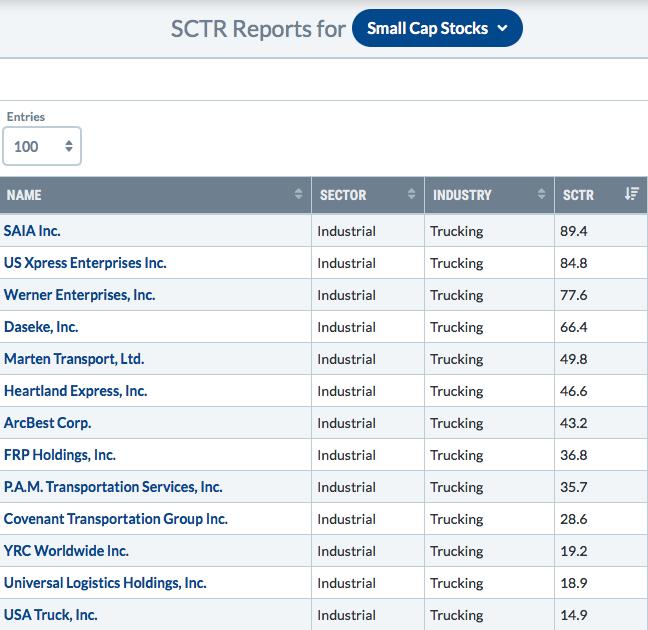Open the Small Cap Stocks dropdown
The height and width of the screenshot is (630, 648).
437,28
